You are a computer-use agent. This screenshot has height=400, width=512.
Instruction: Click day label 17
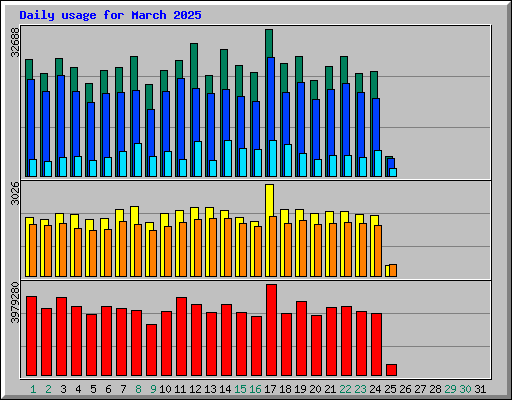(270, 389)
